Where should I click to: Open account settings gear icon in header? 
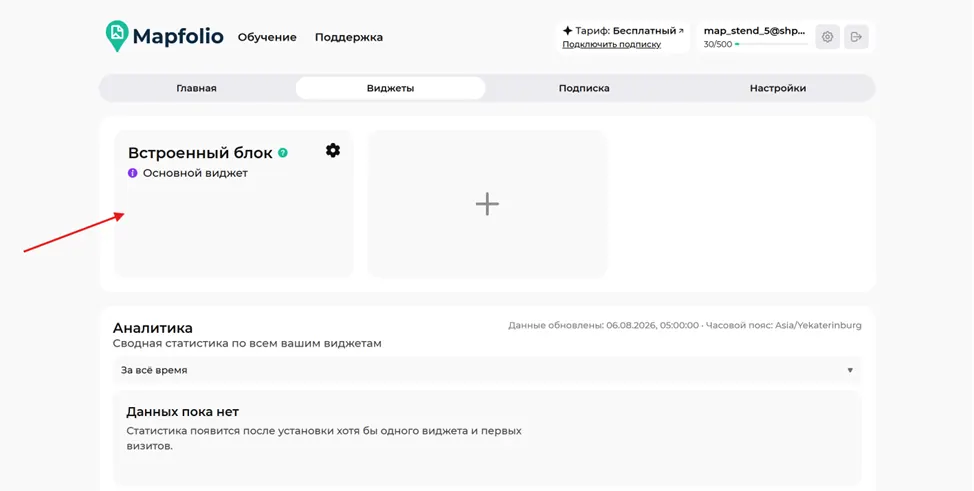[827, 37]
